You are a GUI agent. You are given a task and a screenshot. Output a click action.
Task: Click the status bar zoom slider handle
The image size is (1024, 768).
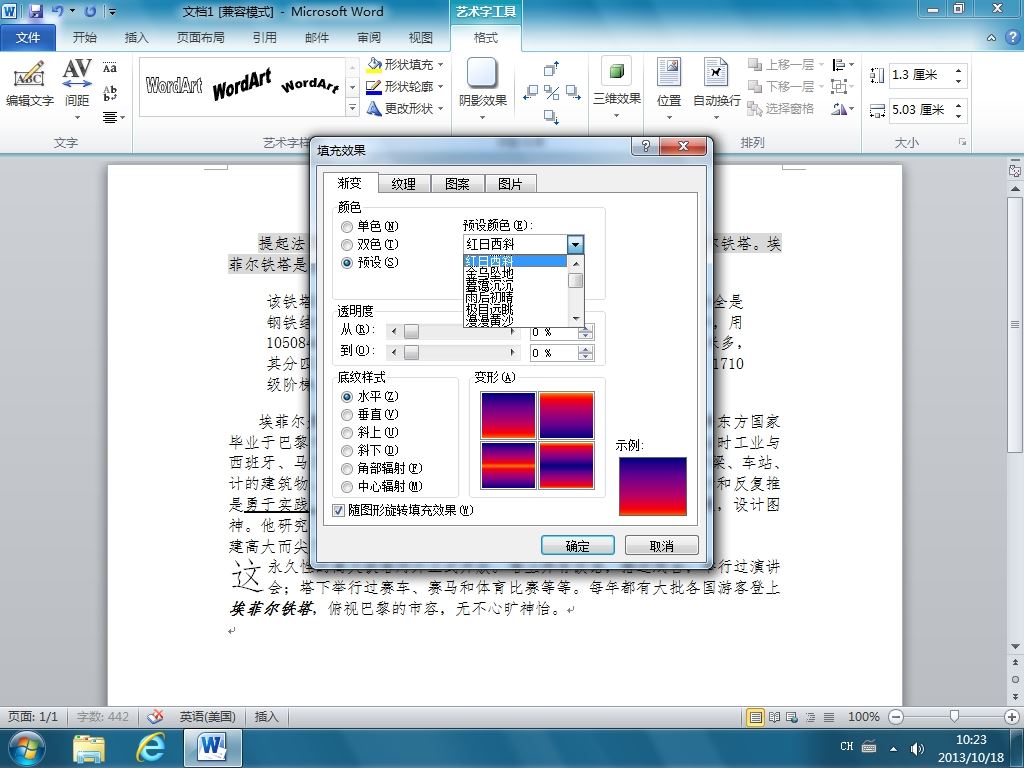click(x=954, y=717)
